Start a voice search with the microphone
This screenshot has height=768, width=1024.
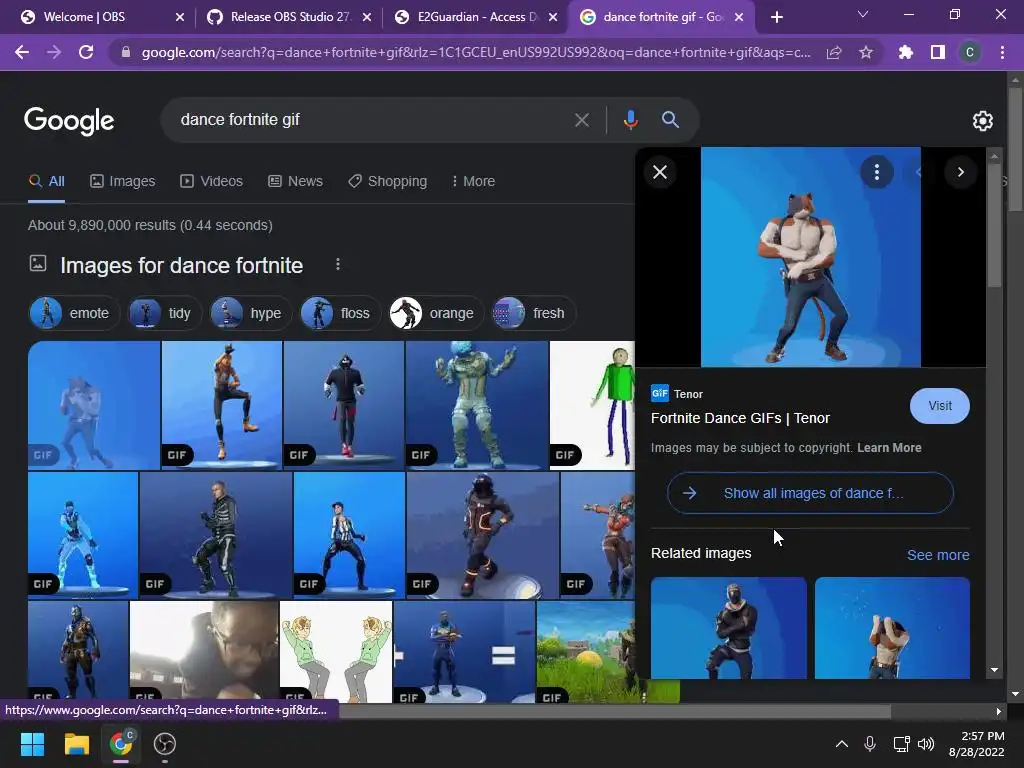(x=630, y=120)
